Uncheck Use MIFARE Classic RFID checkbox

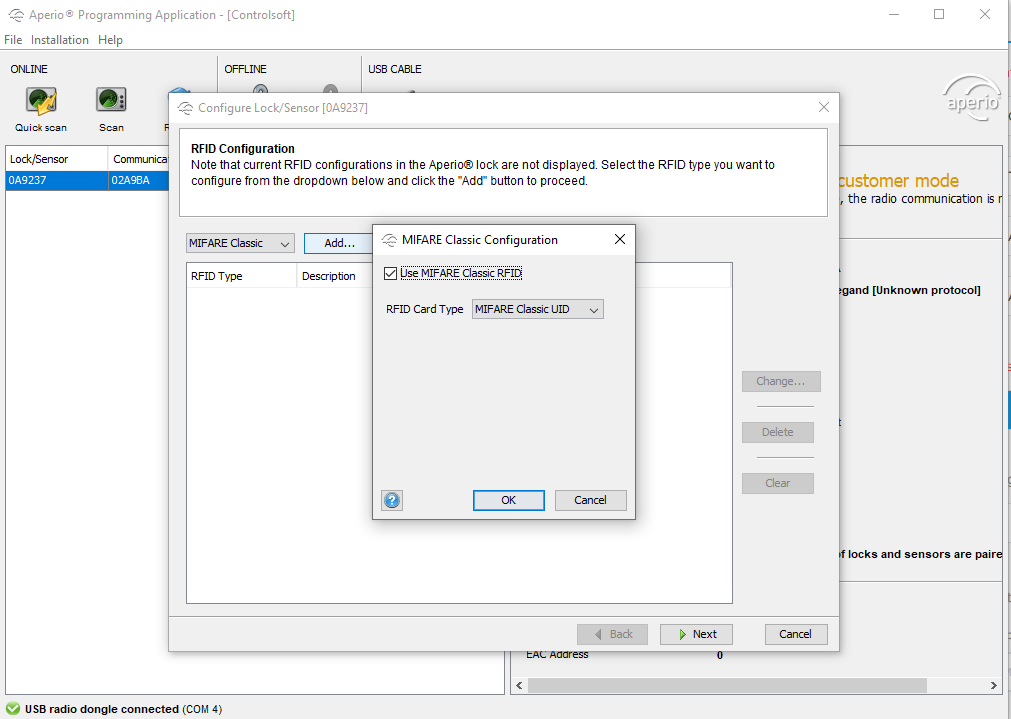390,273
